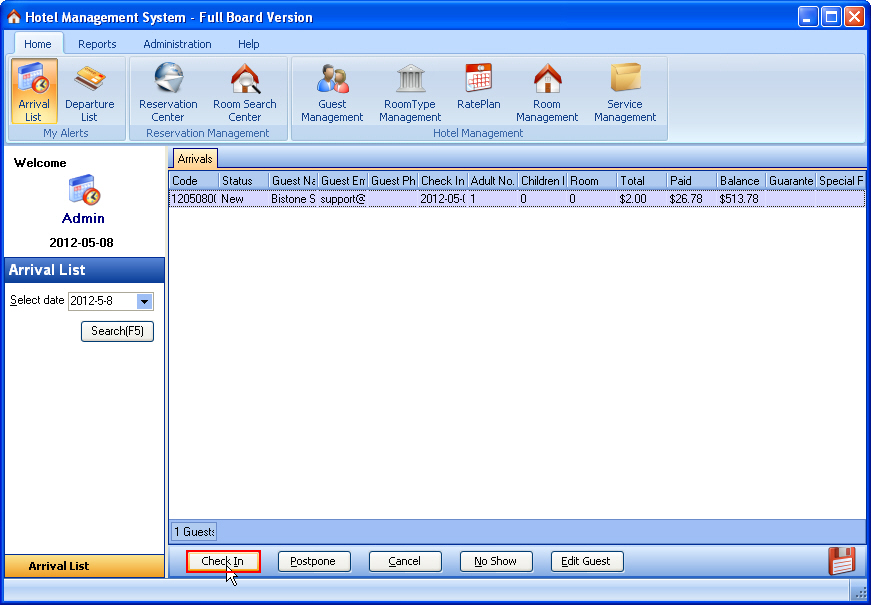Open Service Management
This screenshot has height=605, width=871.
click(625, 91)
